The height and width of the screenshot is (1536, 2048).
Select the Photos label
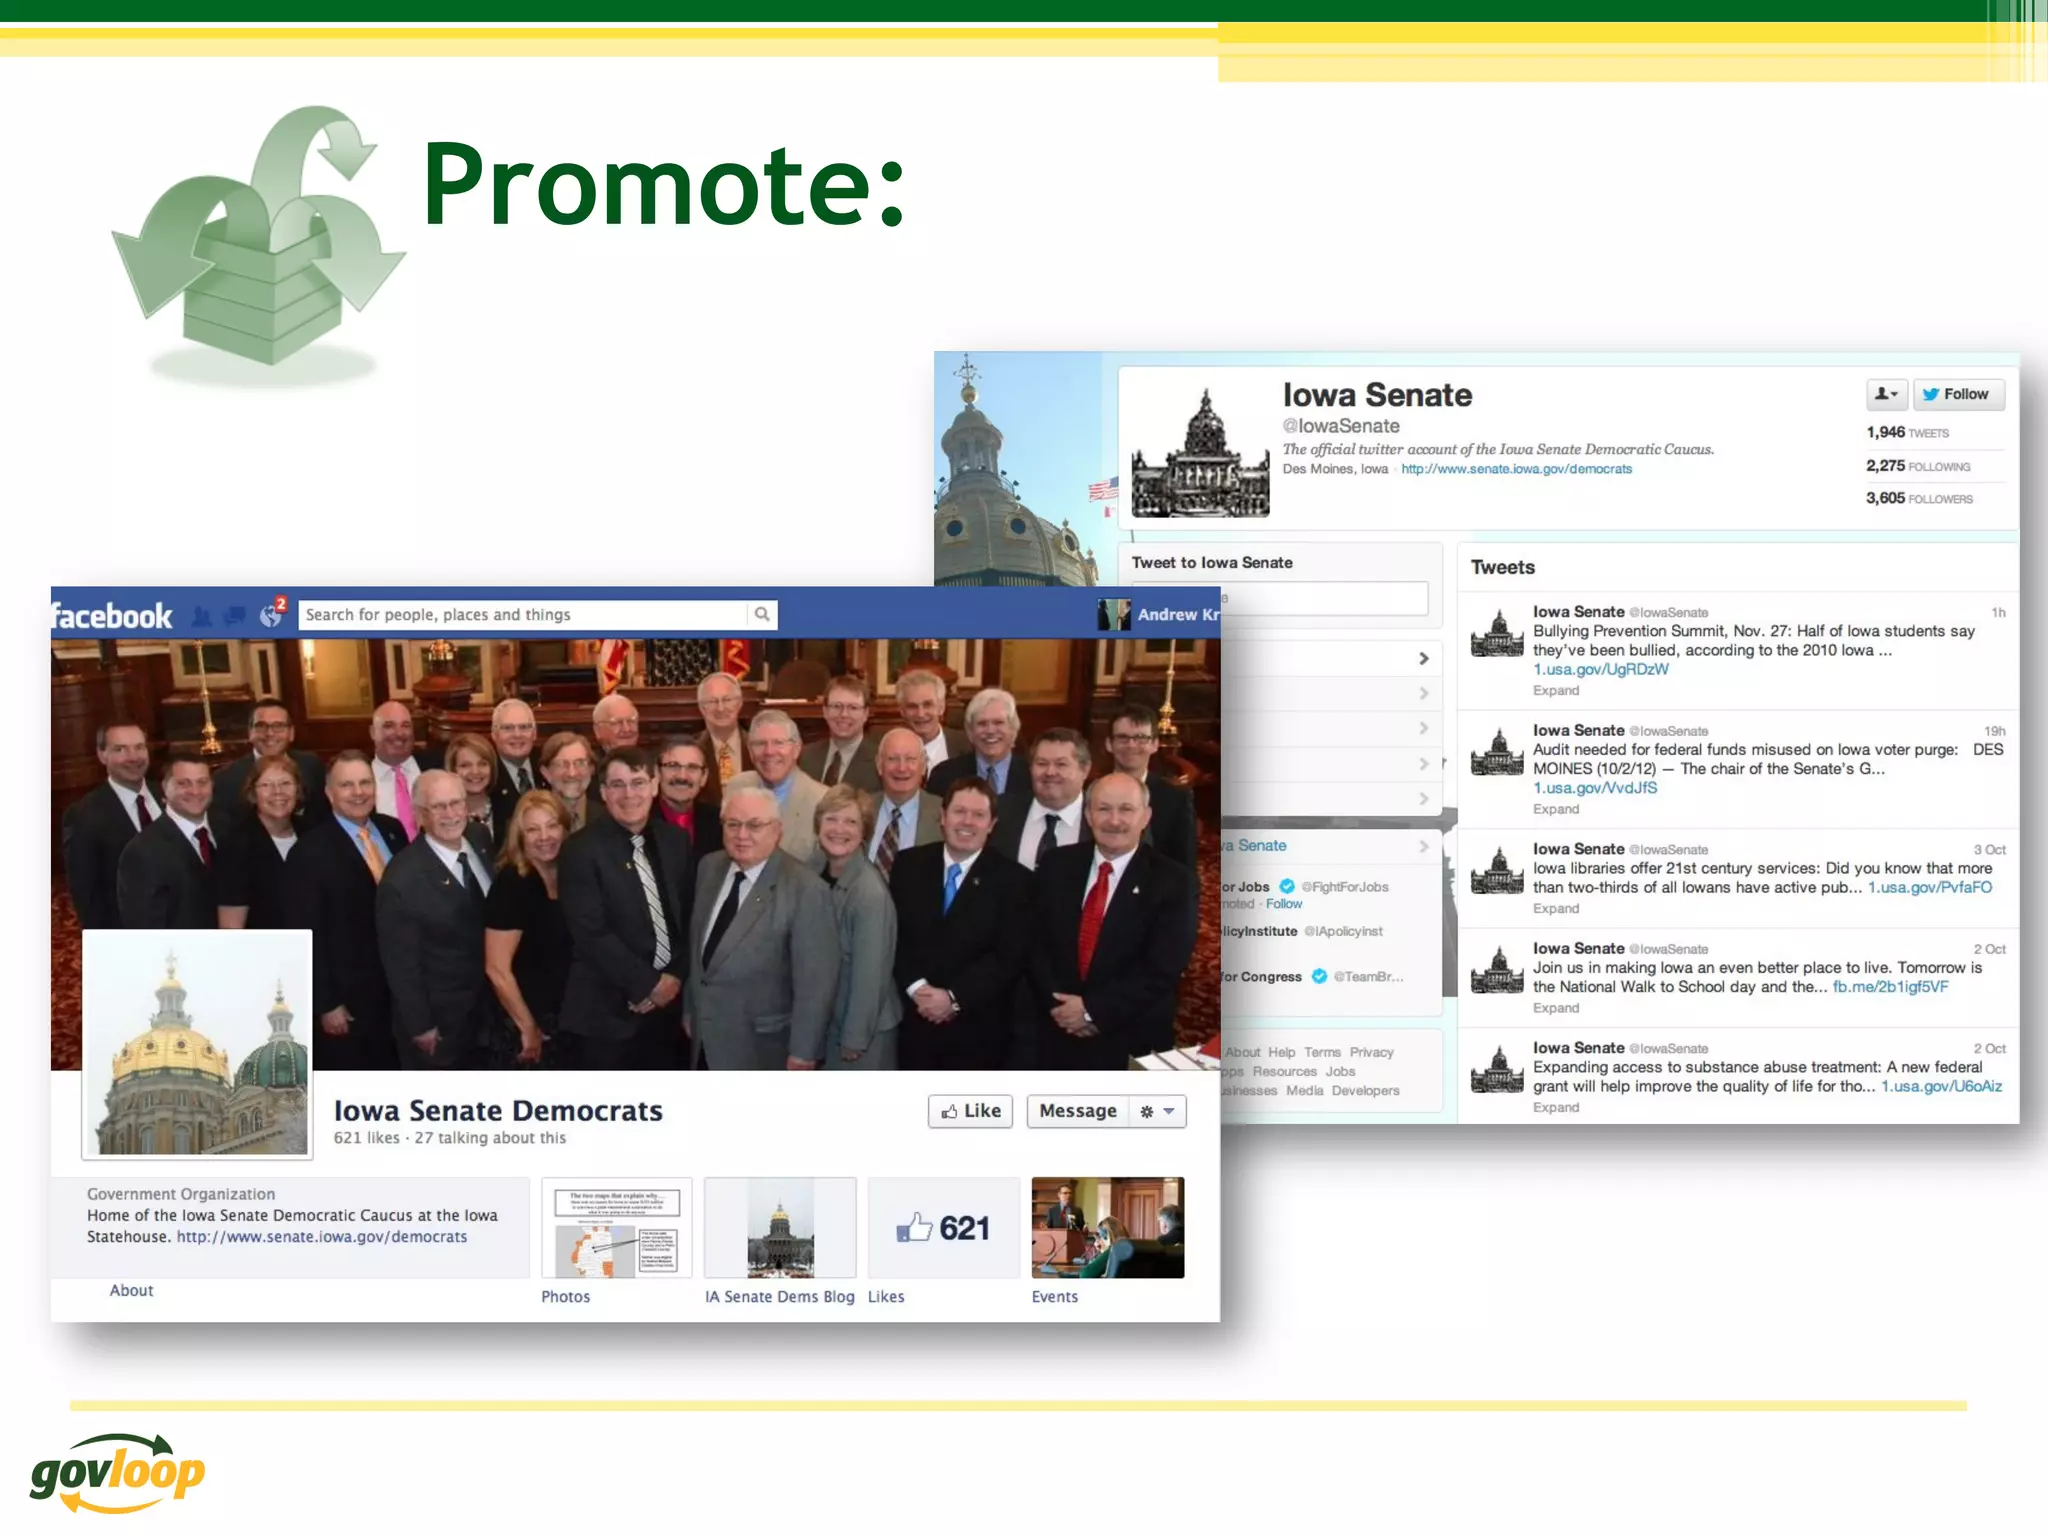coord(566,1297)
